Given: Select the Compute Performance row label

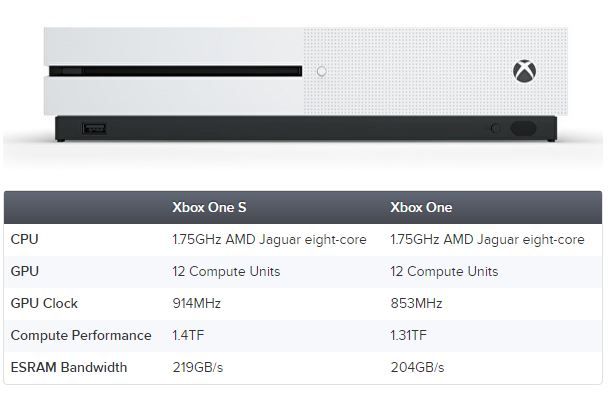Looking at the screenshot, I should (x=81, y=335).
